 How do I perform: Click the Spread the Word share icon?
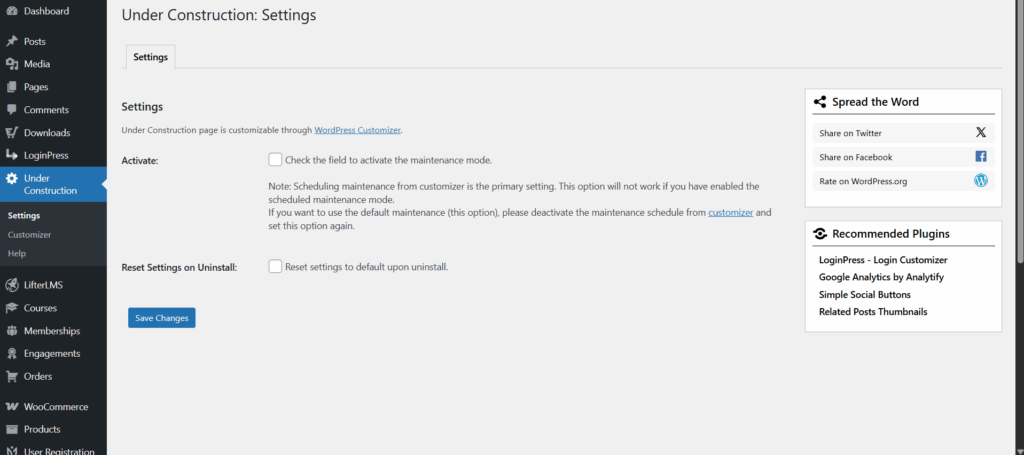820,102
